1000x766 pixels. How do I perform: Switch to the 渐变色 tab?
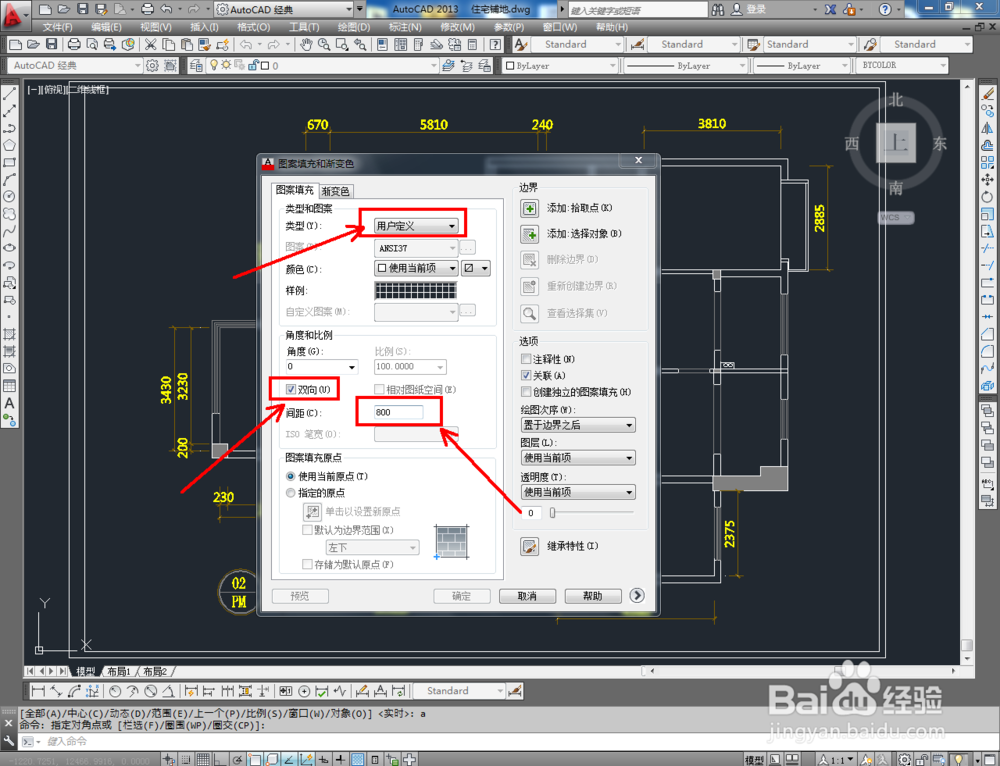pyautogui.click(x=335, y=191)
